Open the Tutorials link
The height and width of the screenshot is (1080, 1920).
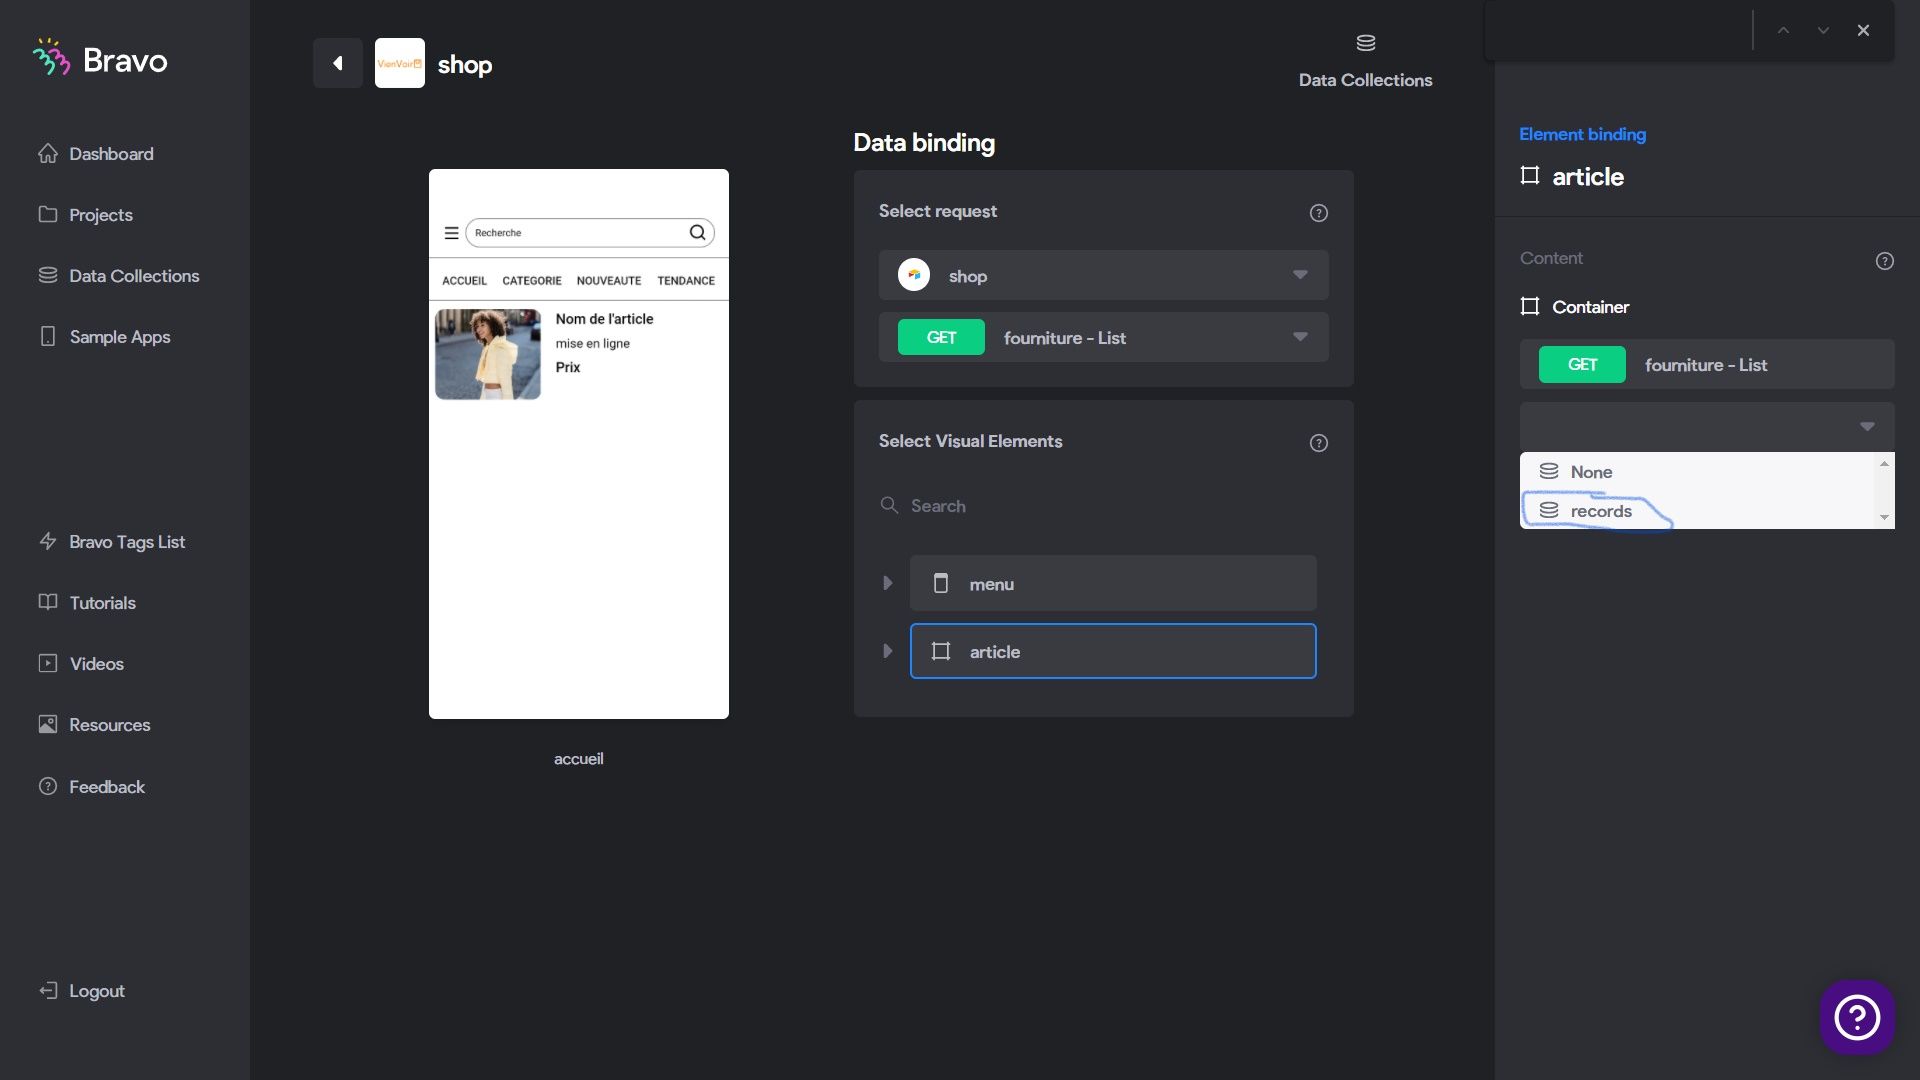click(87, 603)
